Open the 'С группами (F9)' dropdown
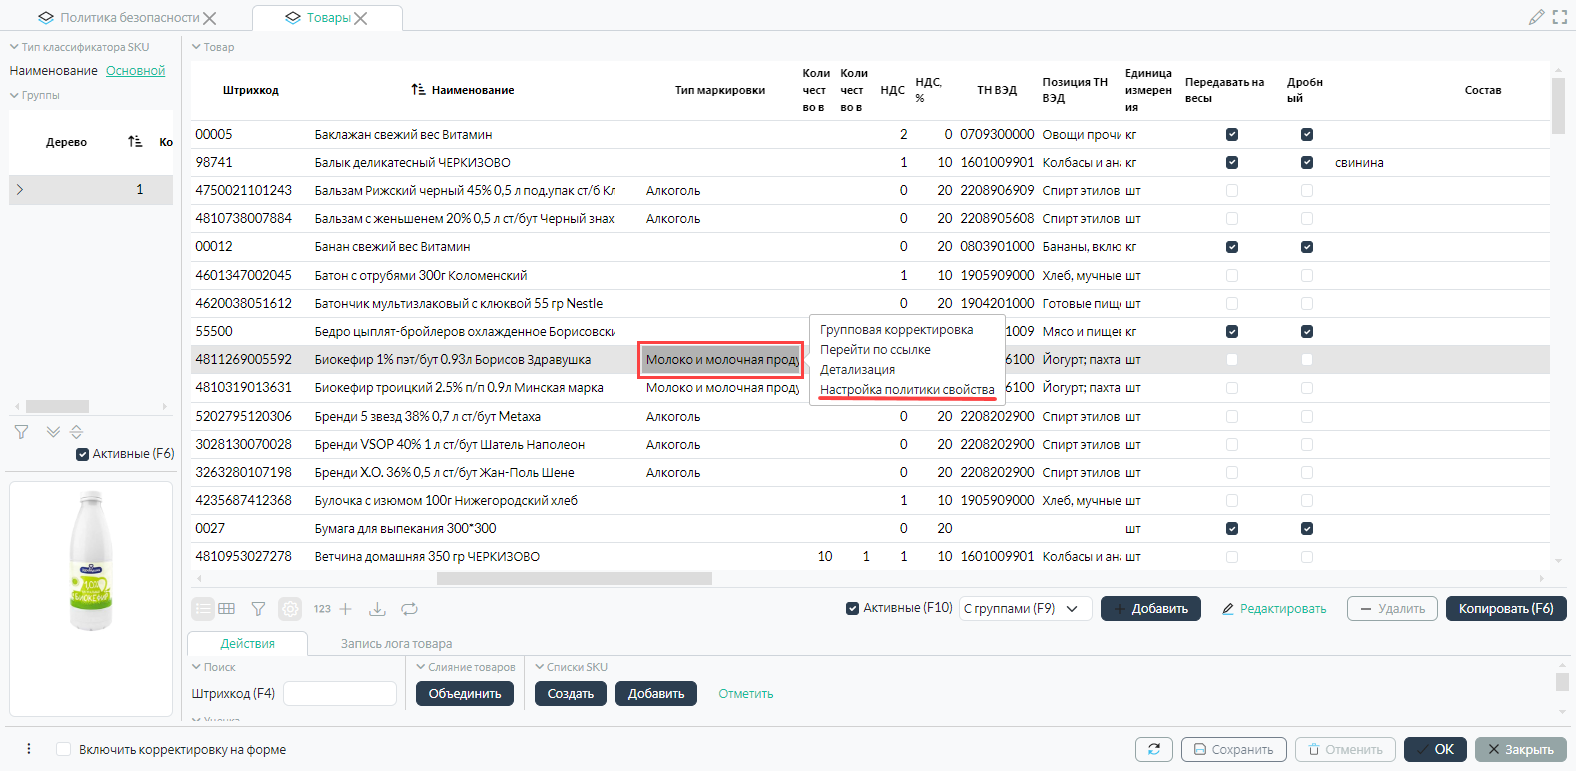The height and width of the screenshot is (771, 1576). pyautogui.click(x=1025, y=608)
